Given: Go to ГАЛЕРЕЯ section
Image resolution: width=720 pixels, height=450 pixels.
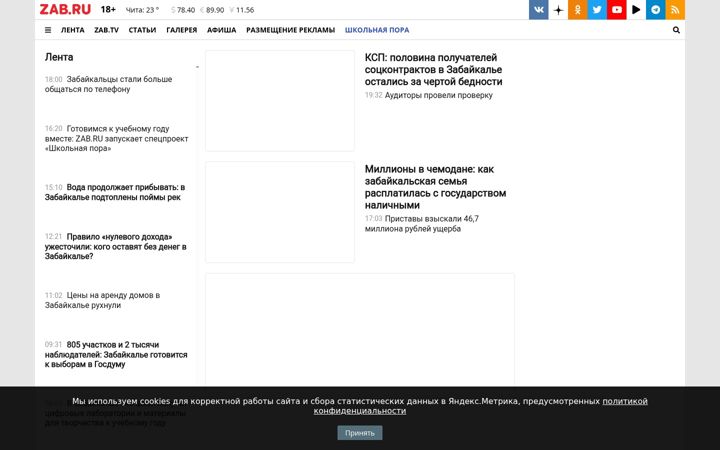Looking at the screenshot, I should 181,30.
